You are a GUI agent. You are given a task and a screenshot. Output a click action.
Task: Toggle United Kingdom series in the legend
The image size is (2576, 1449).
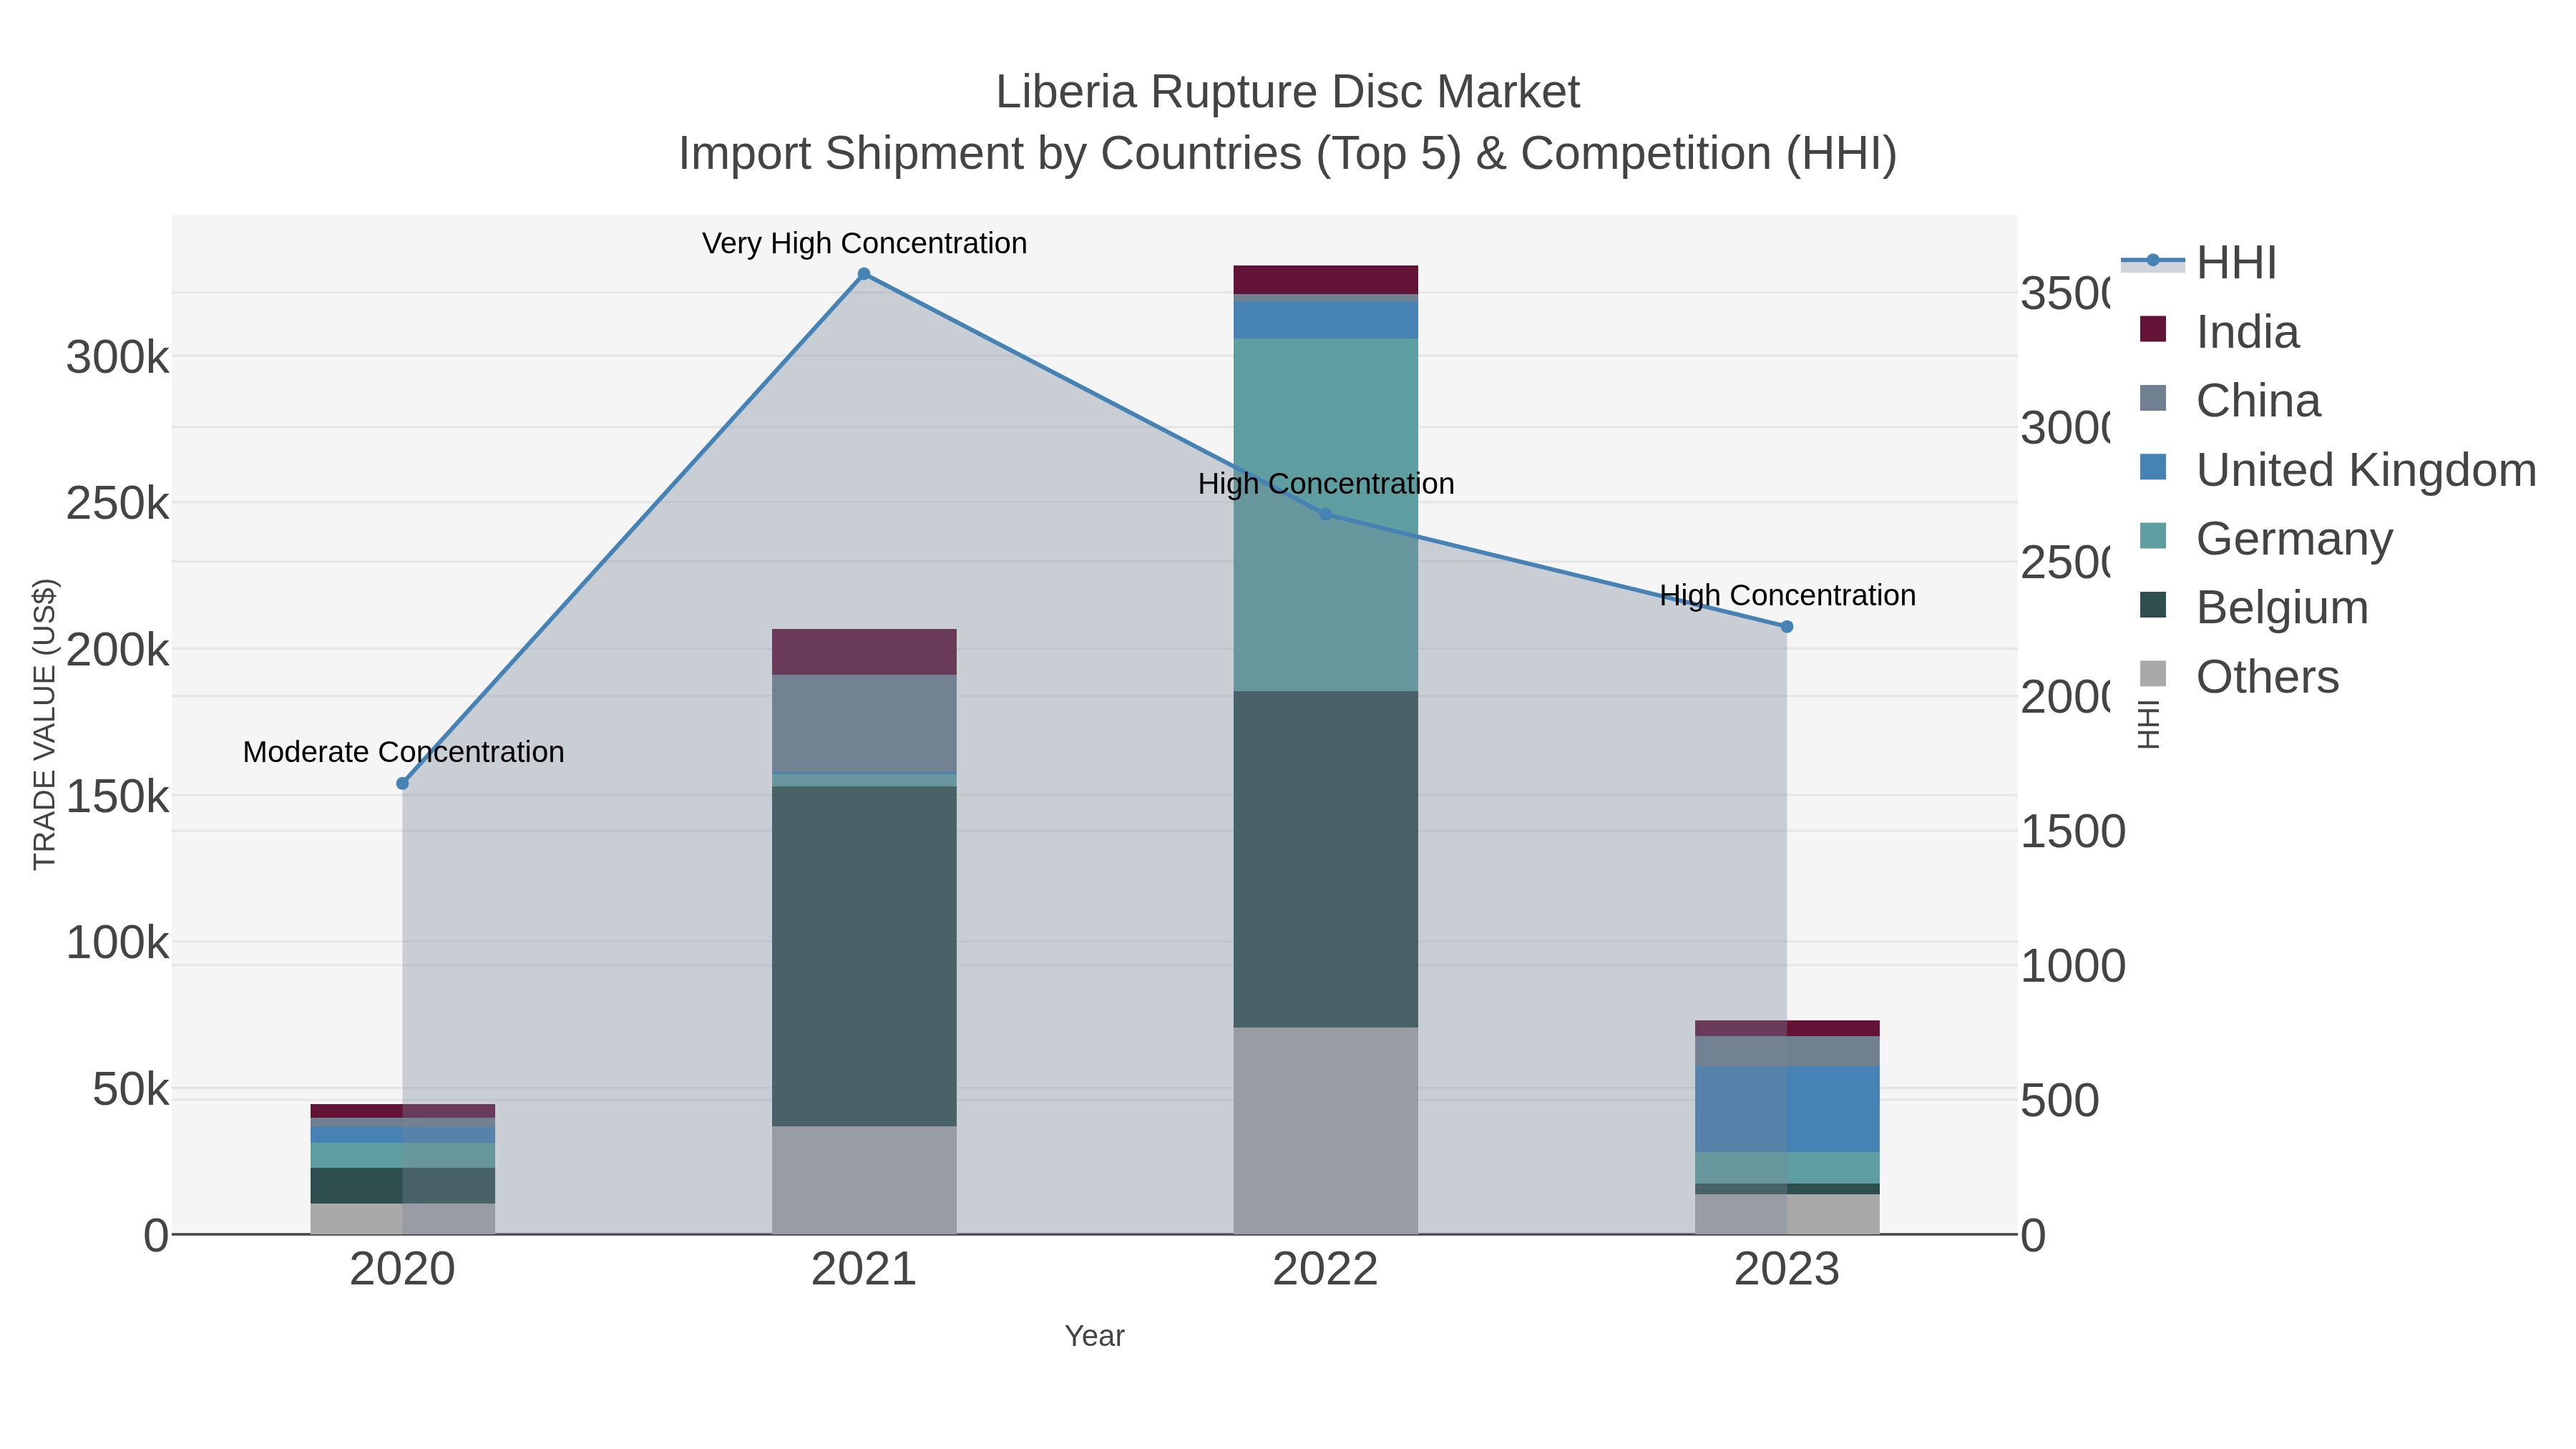coord(2338,470)
